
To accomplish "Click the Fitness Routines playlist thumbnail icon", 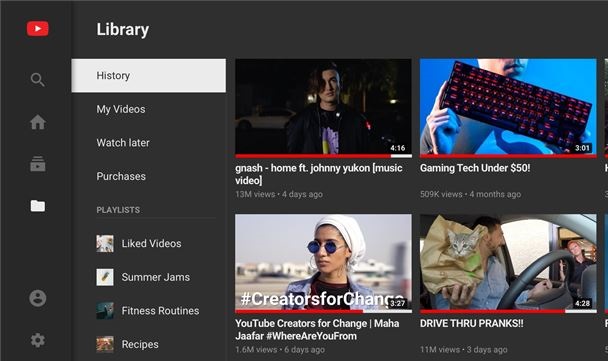I will point(105,311).
